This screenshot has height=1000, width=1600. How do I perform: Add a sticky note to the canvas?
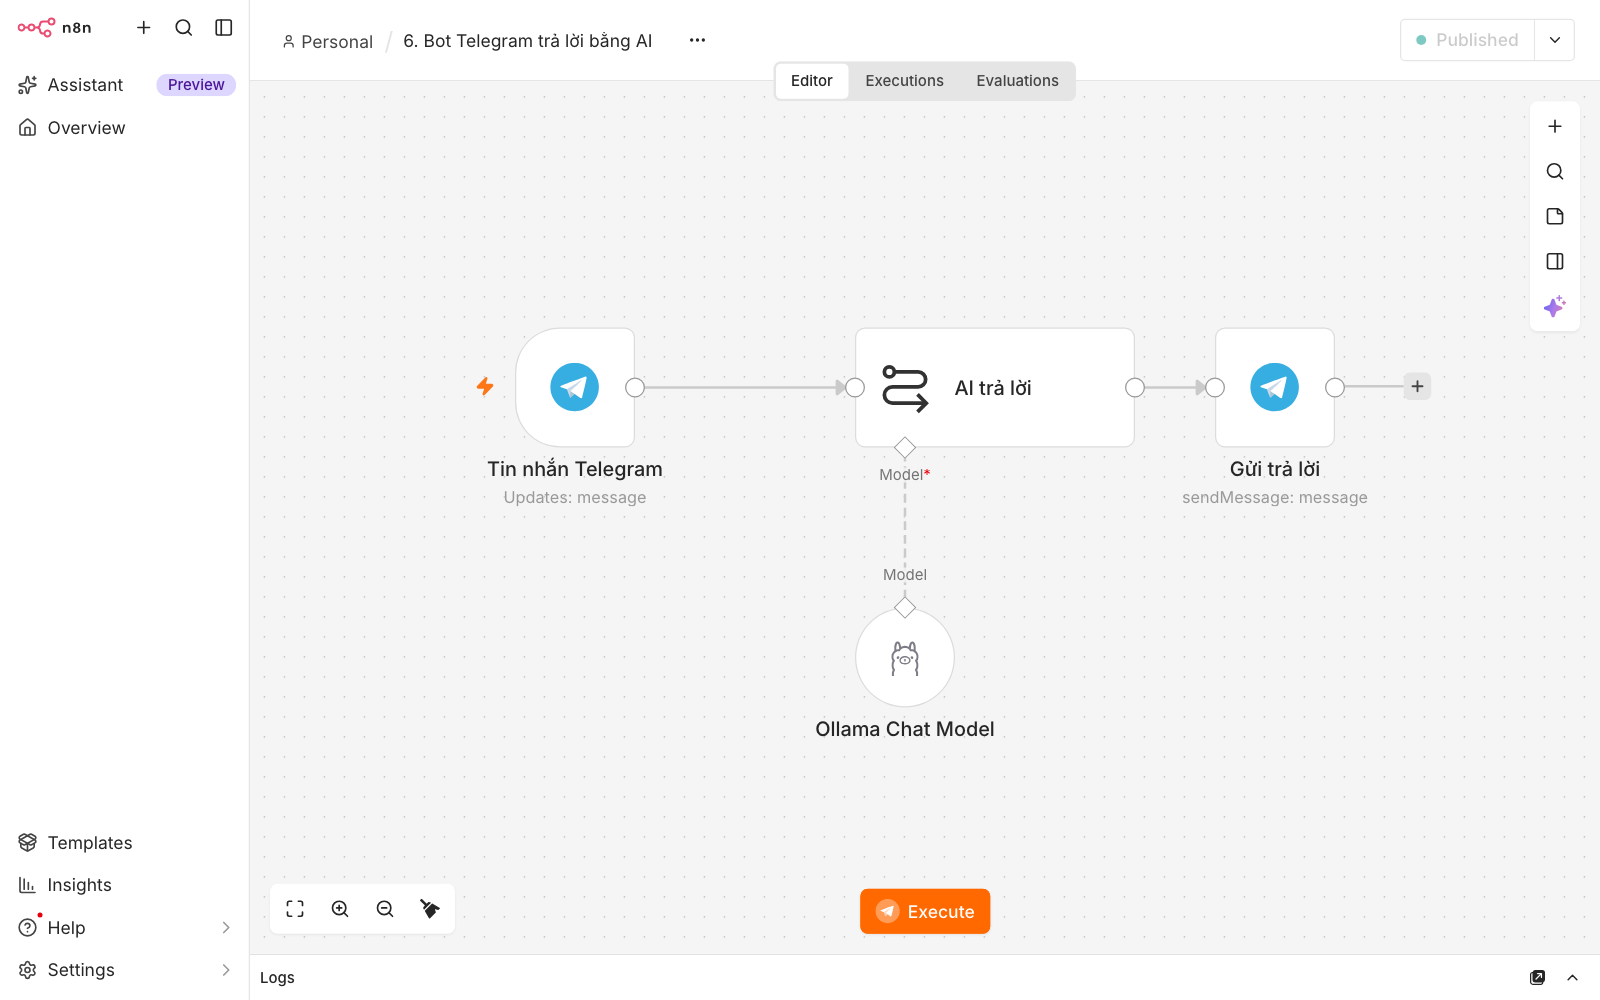coord(1555,217)
